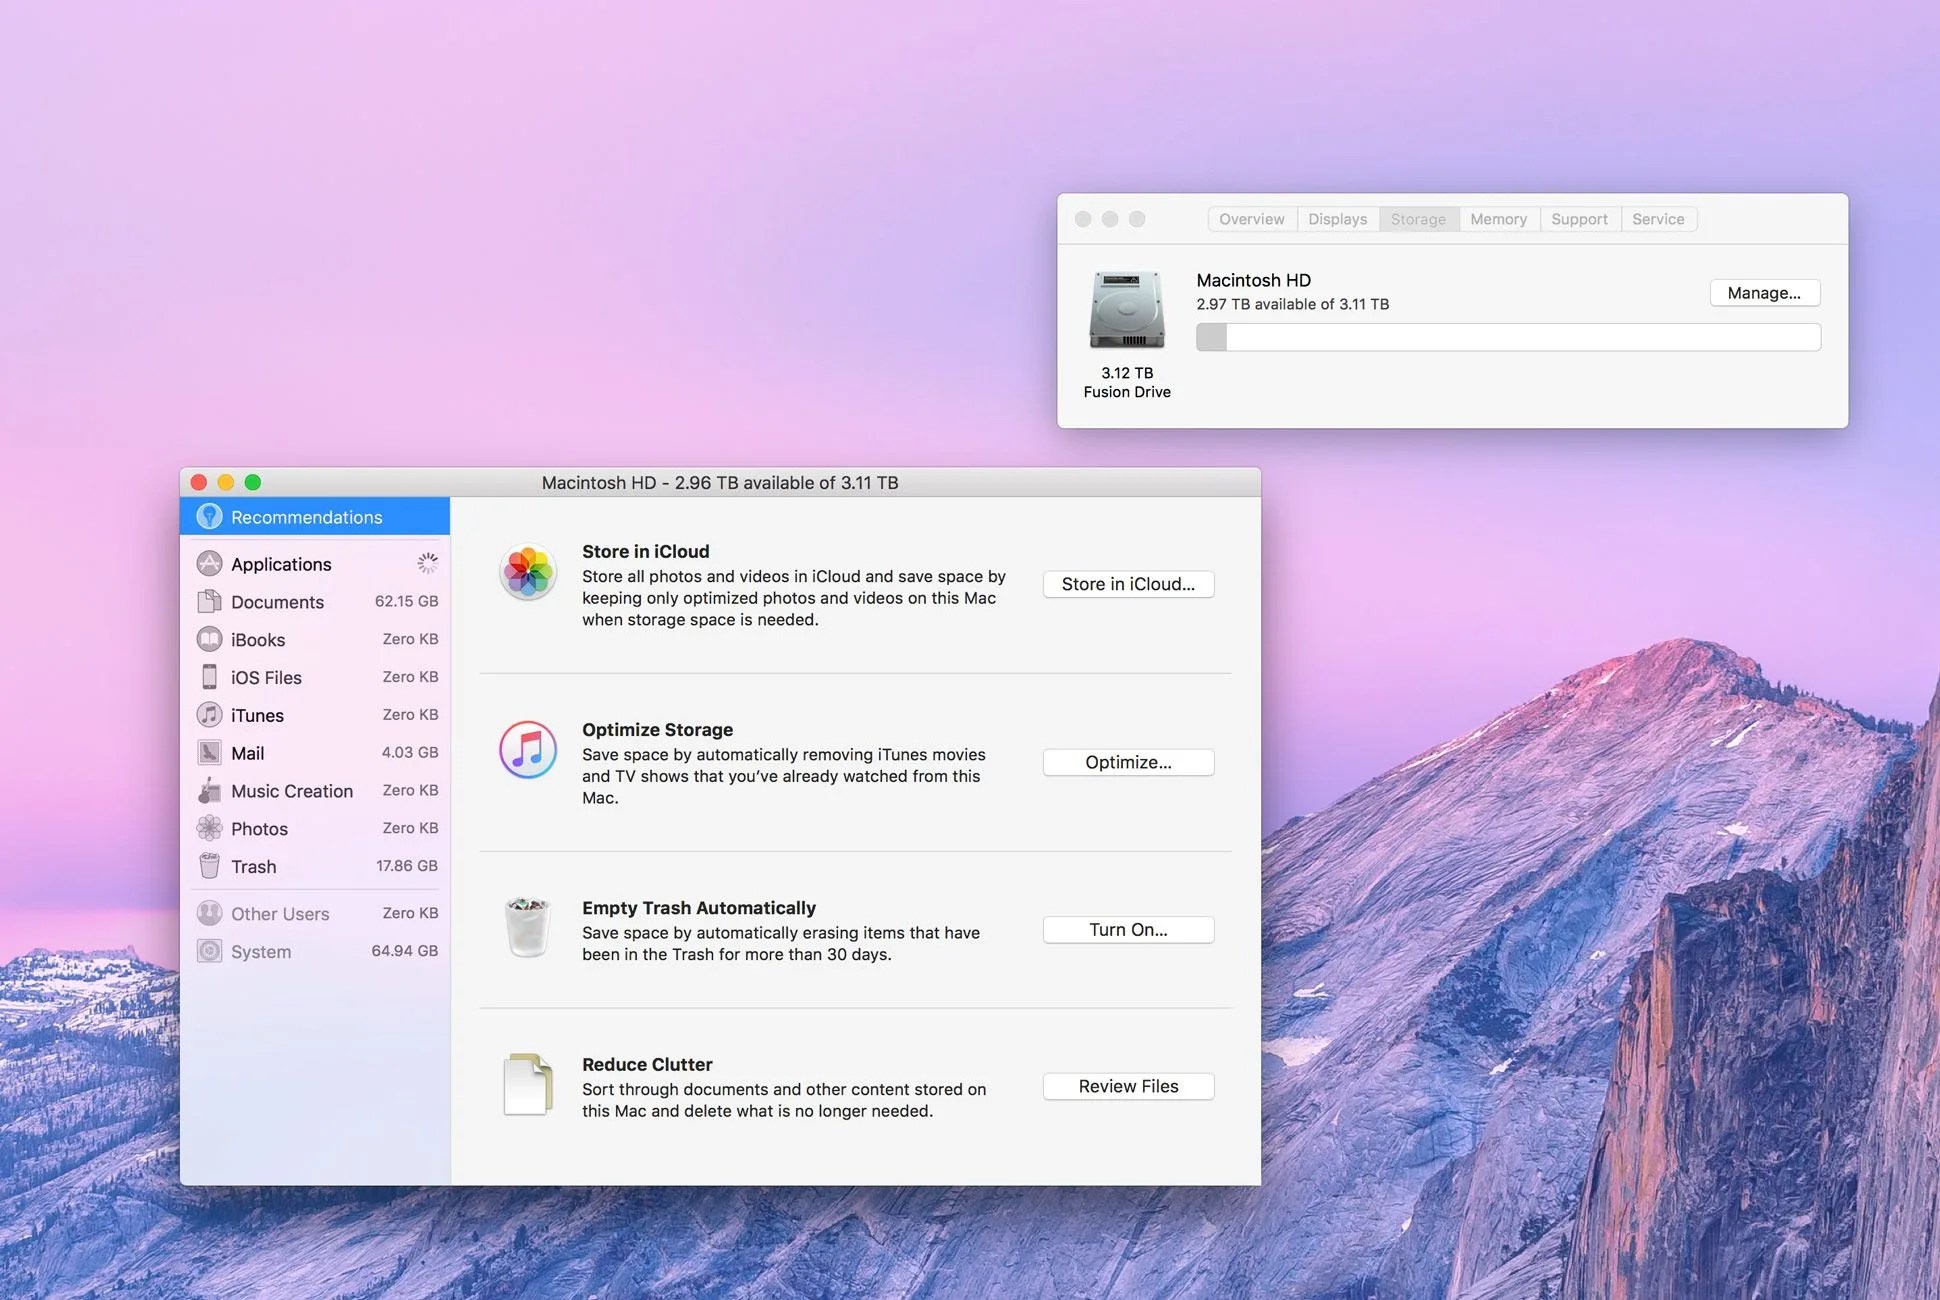The height and width of the screenshot is (1300, 1940).
Task: Click the System gear icon in sidebar
Action: coord(209,951)
